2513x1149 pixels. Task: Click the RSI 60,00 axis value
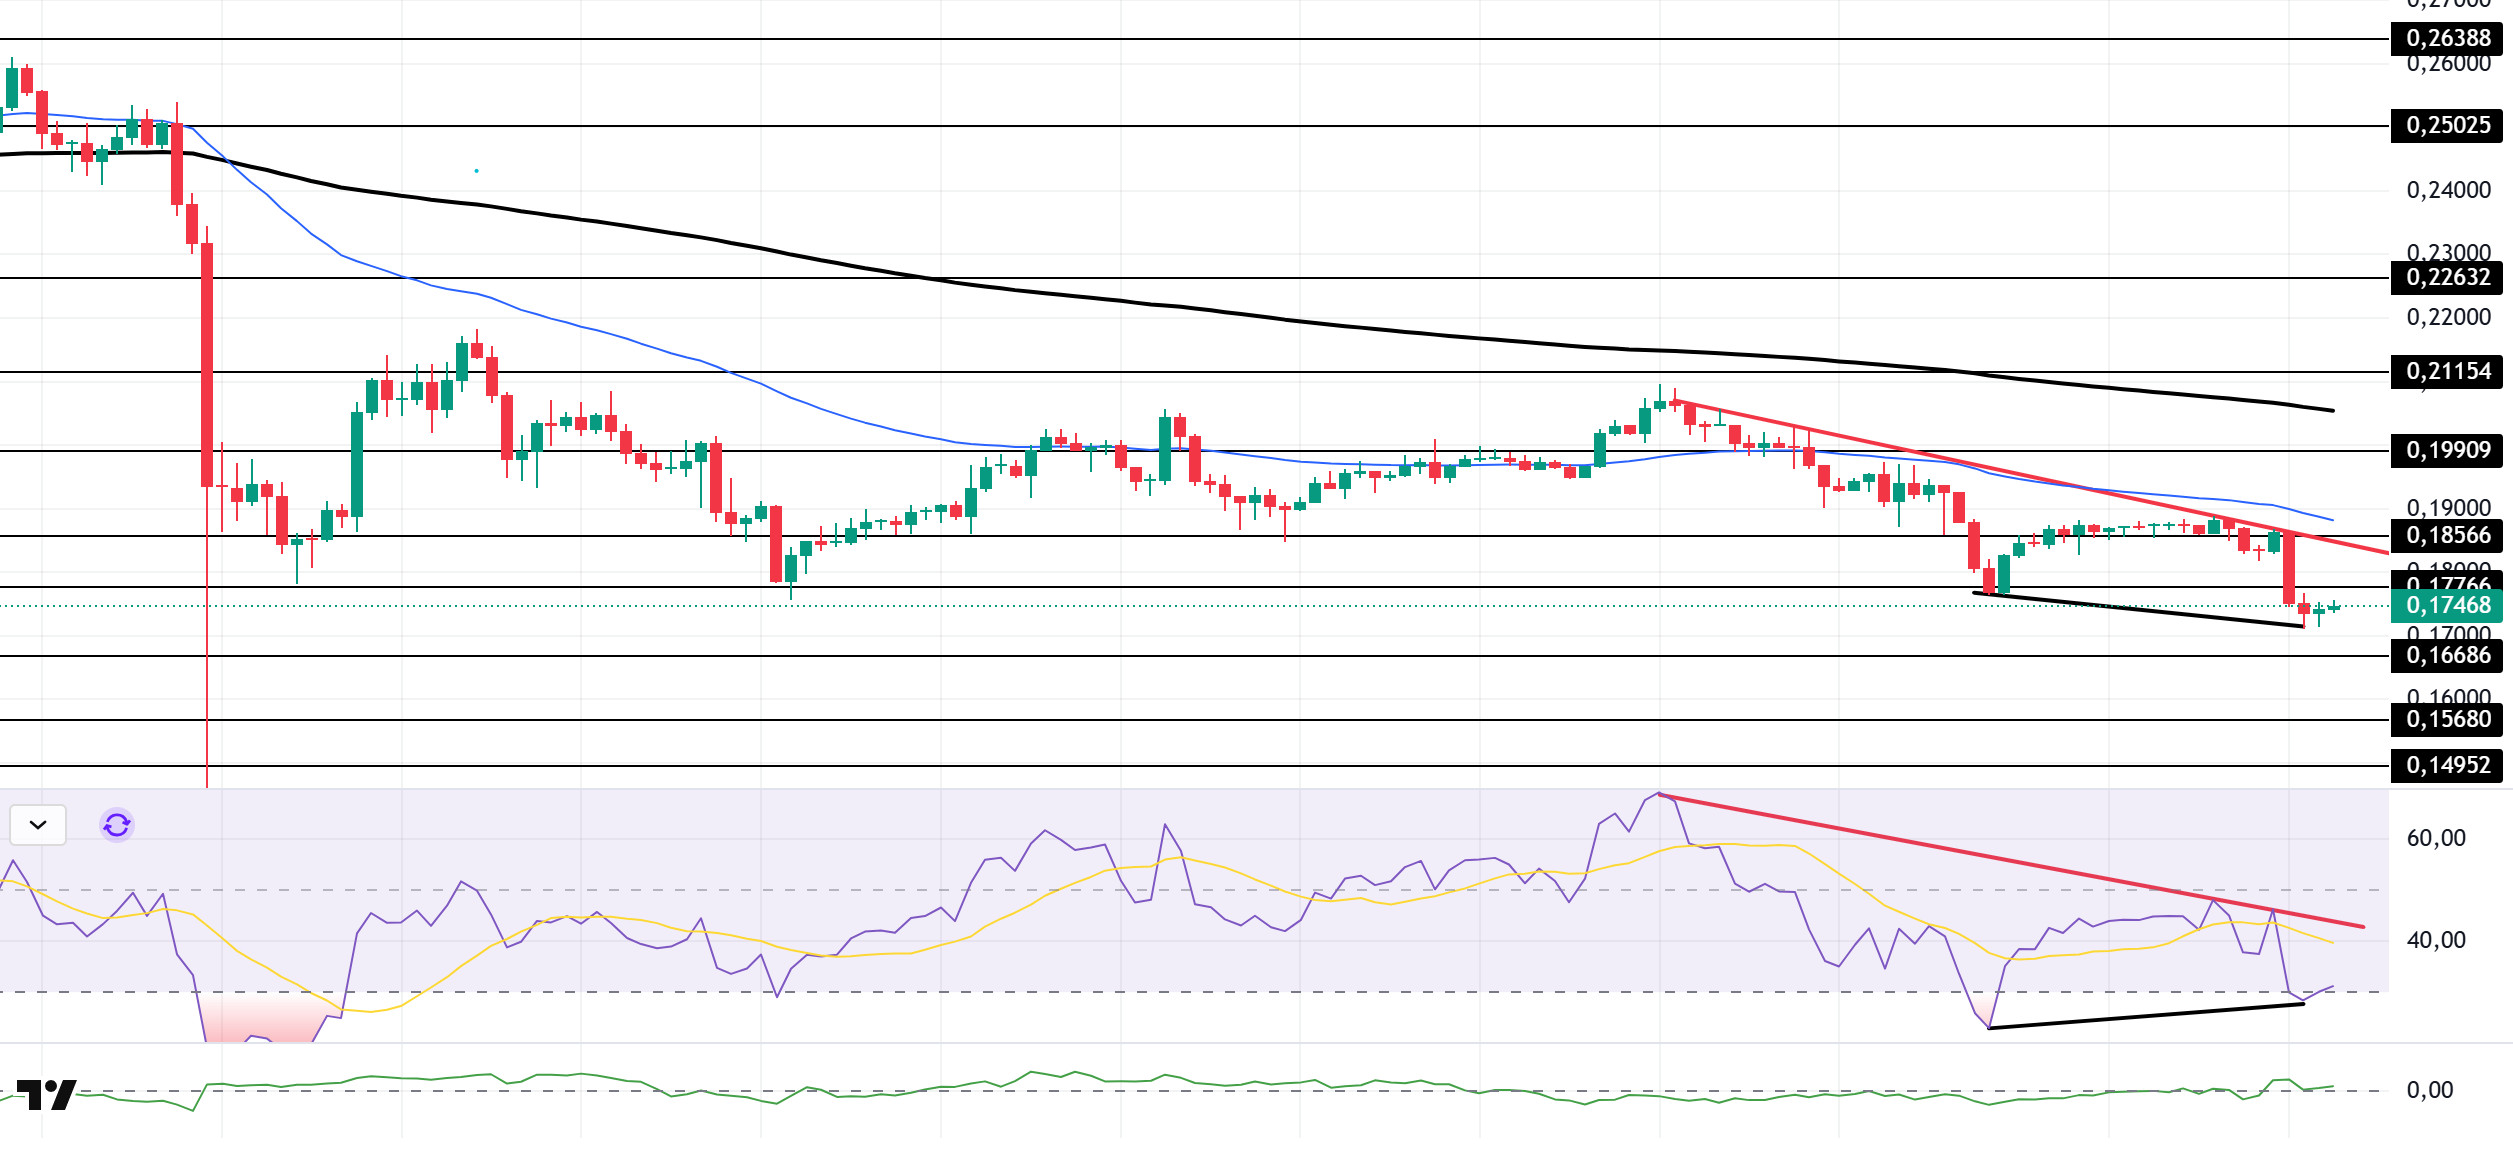[x=2436, y=838]
